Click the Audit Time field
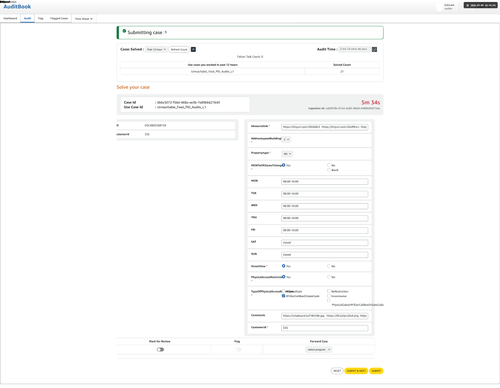500x388 pixels. point(354,49)
